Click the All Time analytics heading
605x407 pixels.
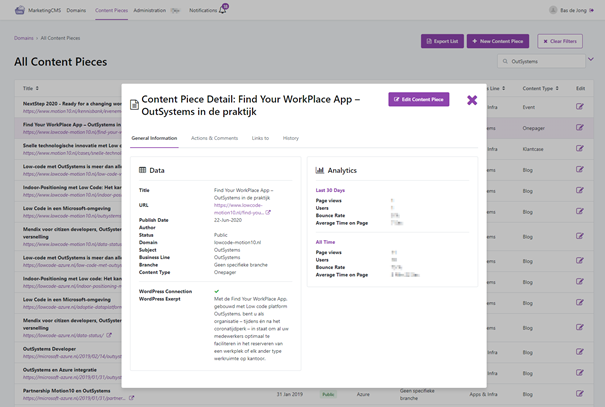pos(325,242)
